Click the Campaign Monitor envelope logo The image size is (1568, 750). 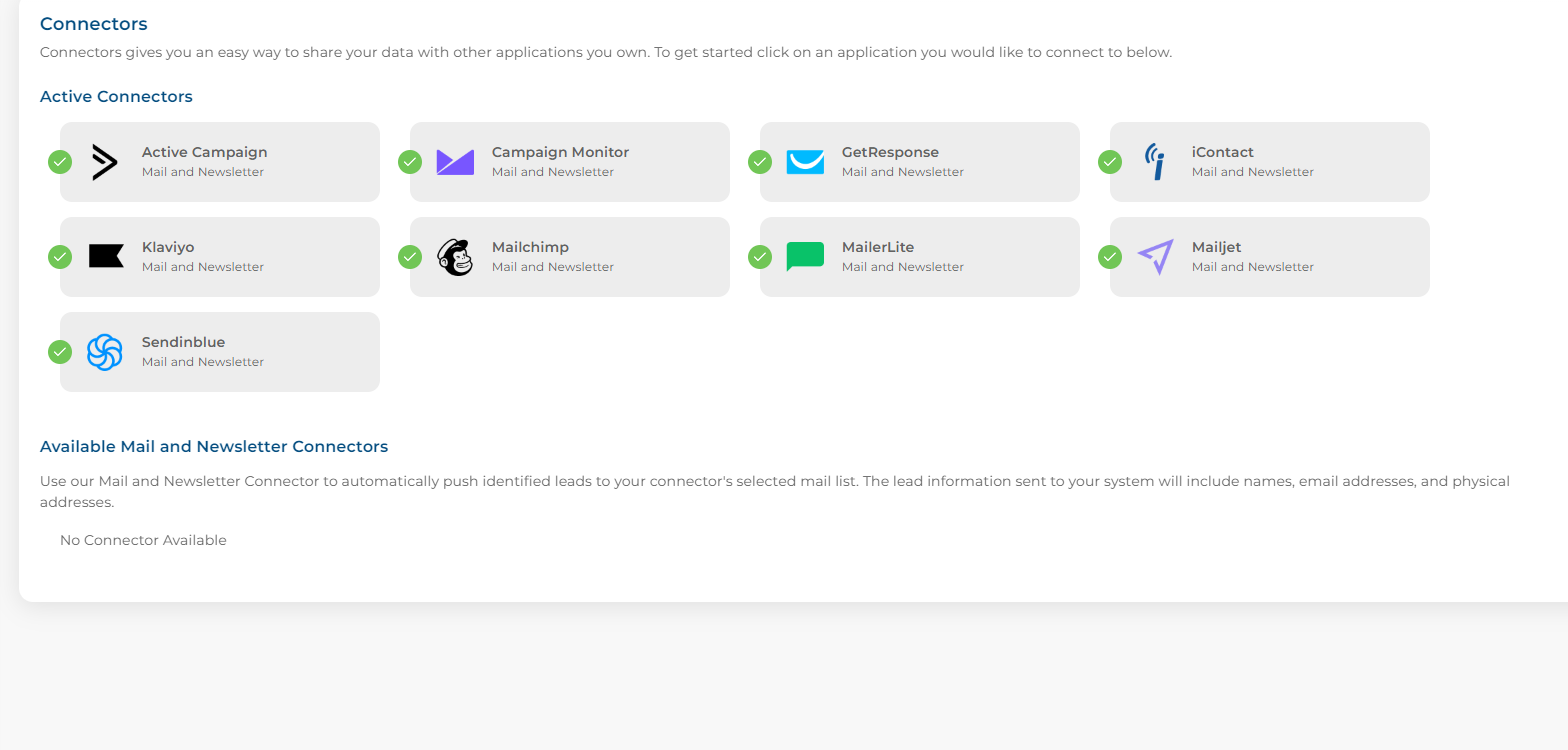[455, 162]
